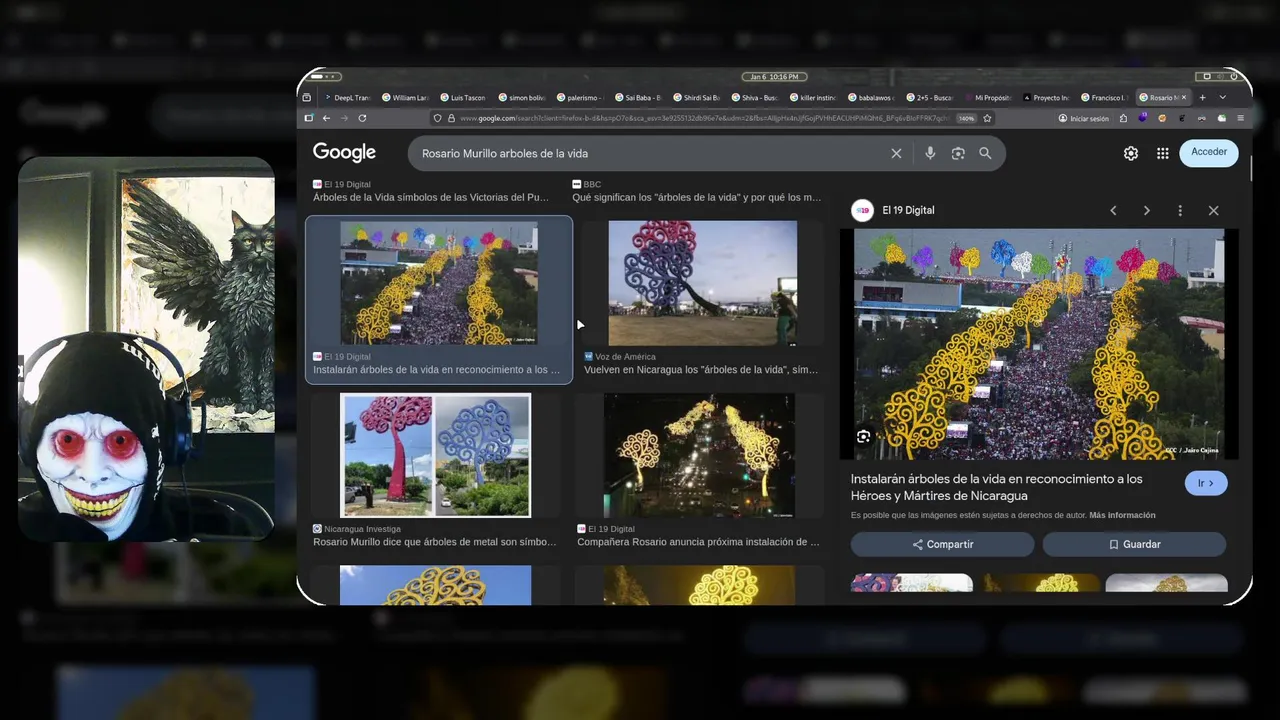Open Google Lens image search
The width and height of the screenshot is (1280, 720).
pyautogui.click(x=958, y=153)
